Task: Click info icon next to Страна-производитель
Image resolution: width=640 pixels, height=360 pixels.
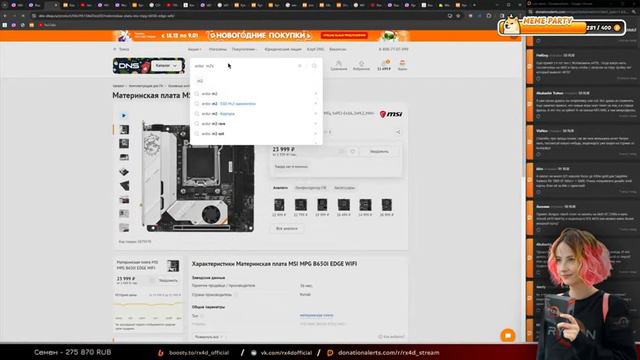Action: pos(236,294)
